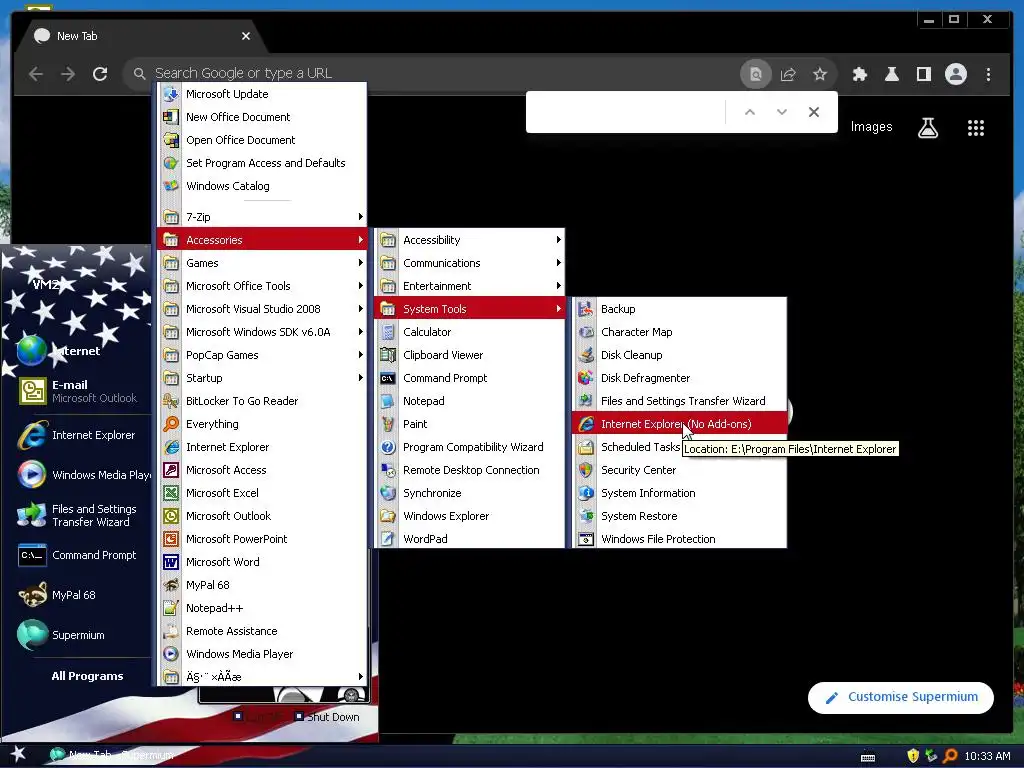Click the share page icon
Viewport: 1024px width, 768px height.
[x=788, y=74]
